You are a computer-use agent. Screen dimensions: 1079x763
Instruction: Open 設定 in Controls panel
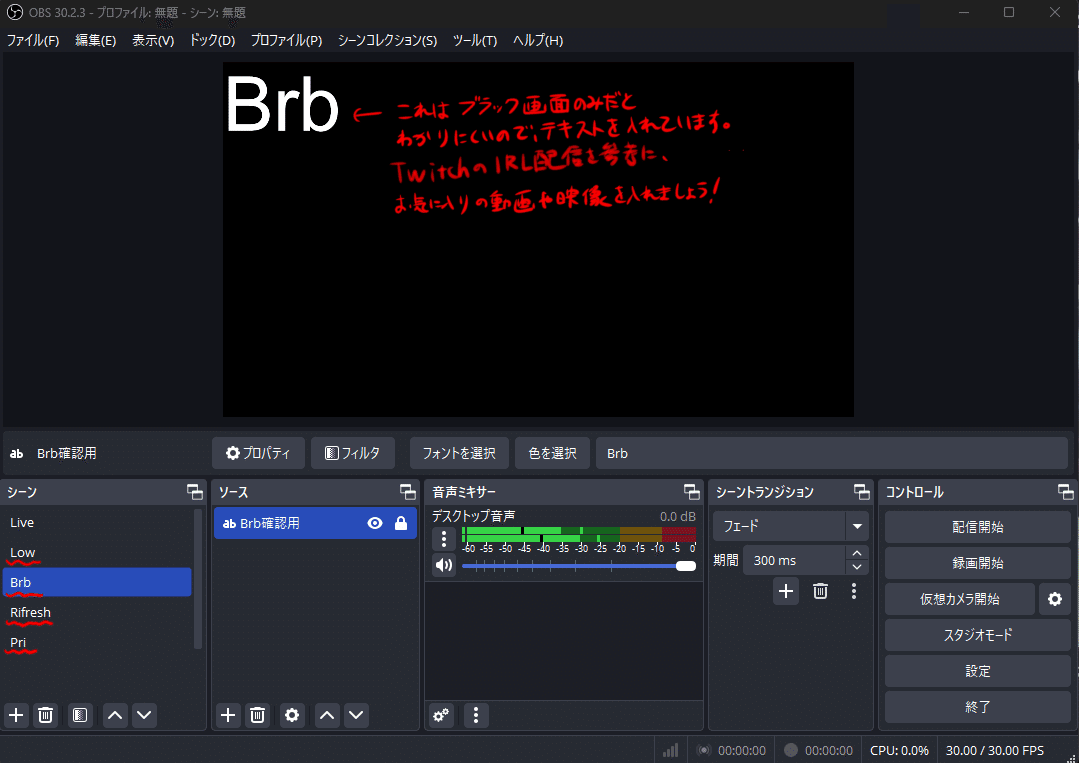click(978, 671)
